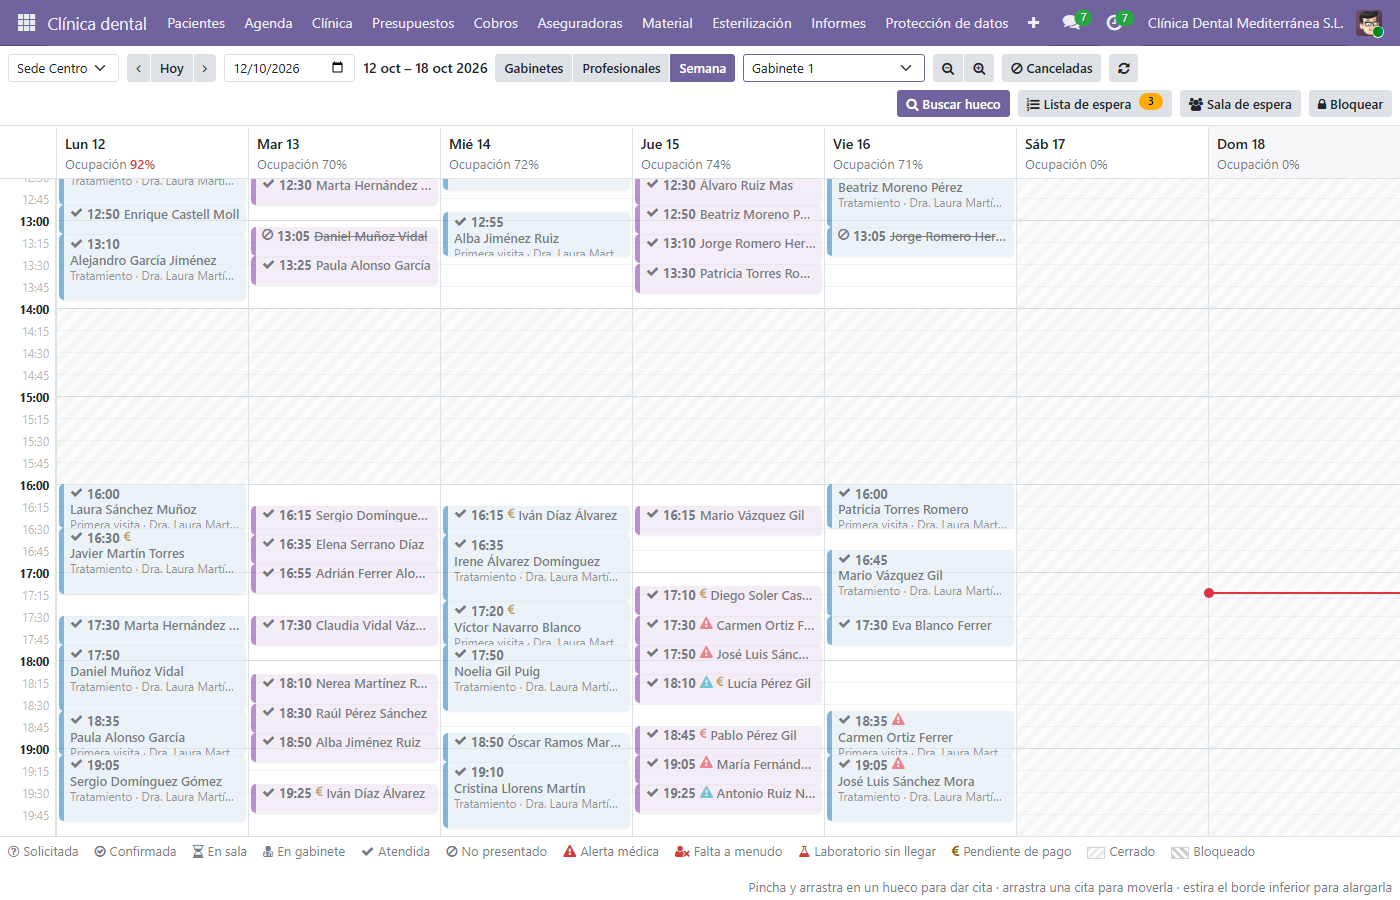
Task: Open the 16:00 Laura Sánchez Muñoz appointment
Action: 153,507
